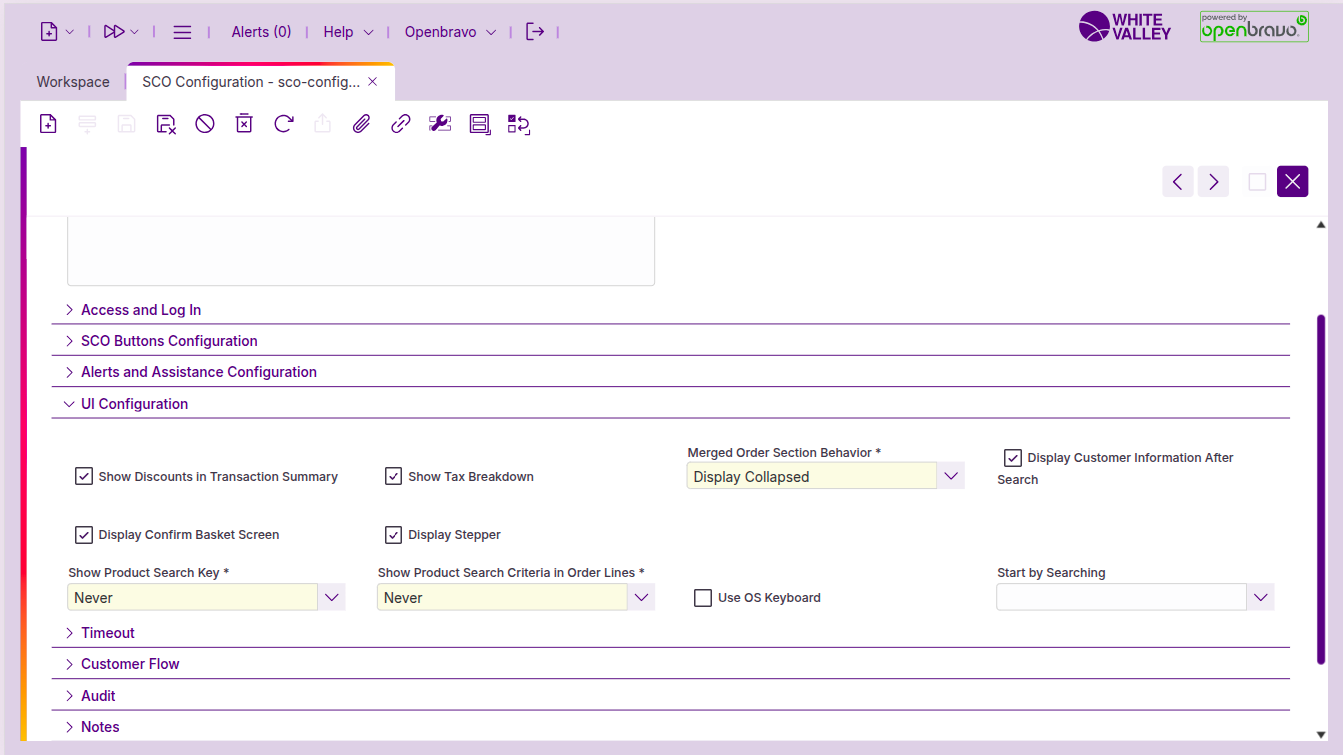
Task: Click the new record toolbar icon
Action: 48,124
